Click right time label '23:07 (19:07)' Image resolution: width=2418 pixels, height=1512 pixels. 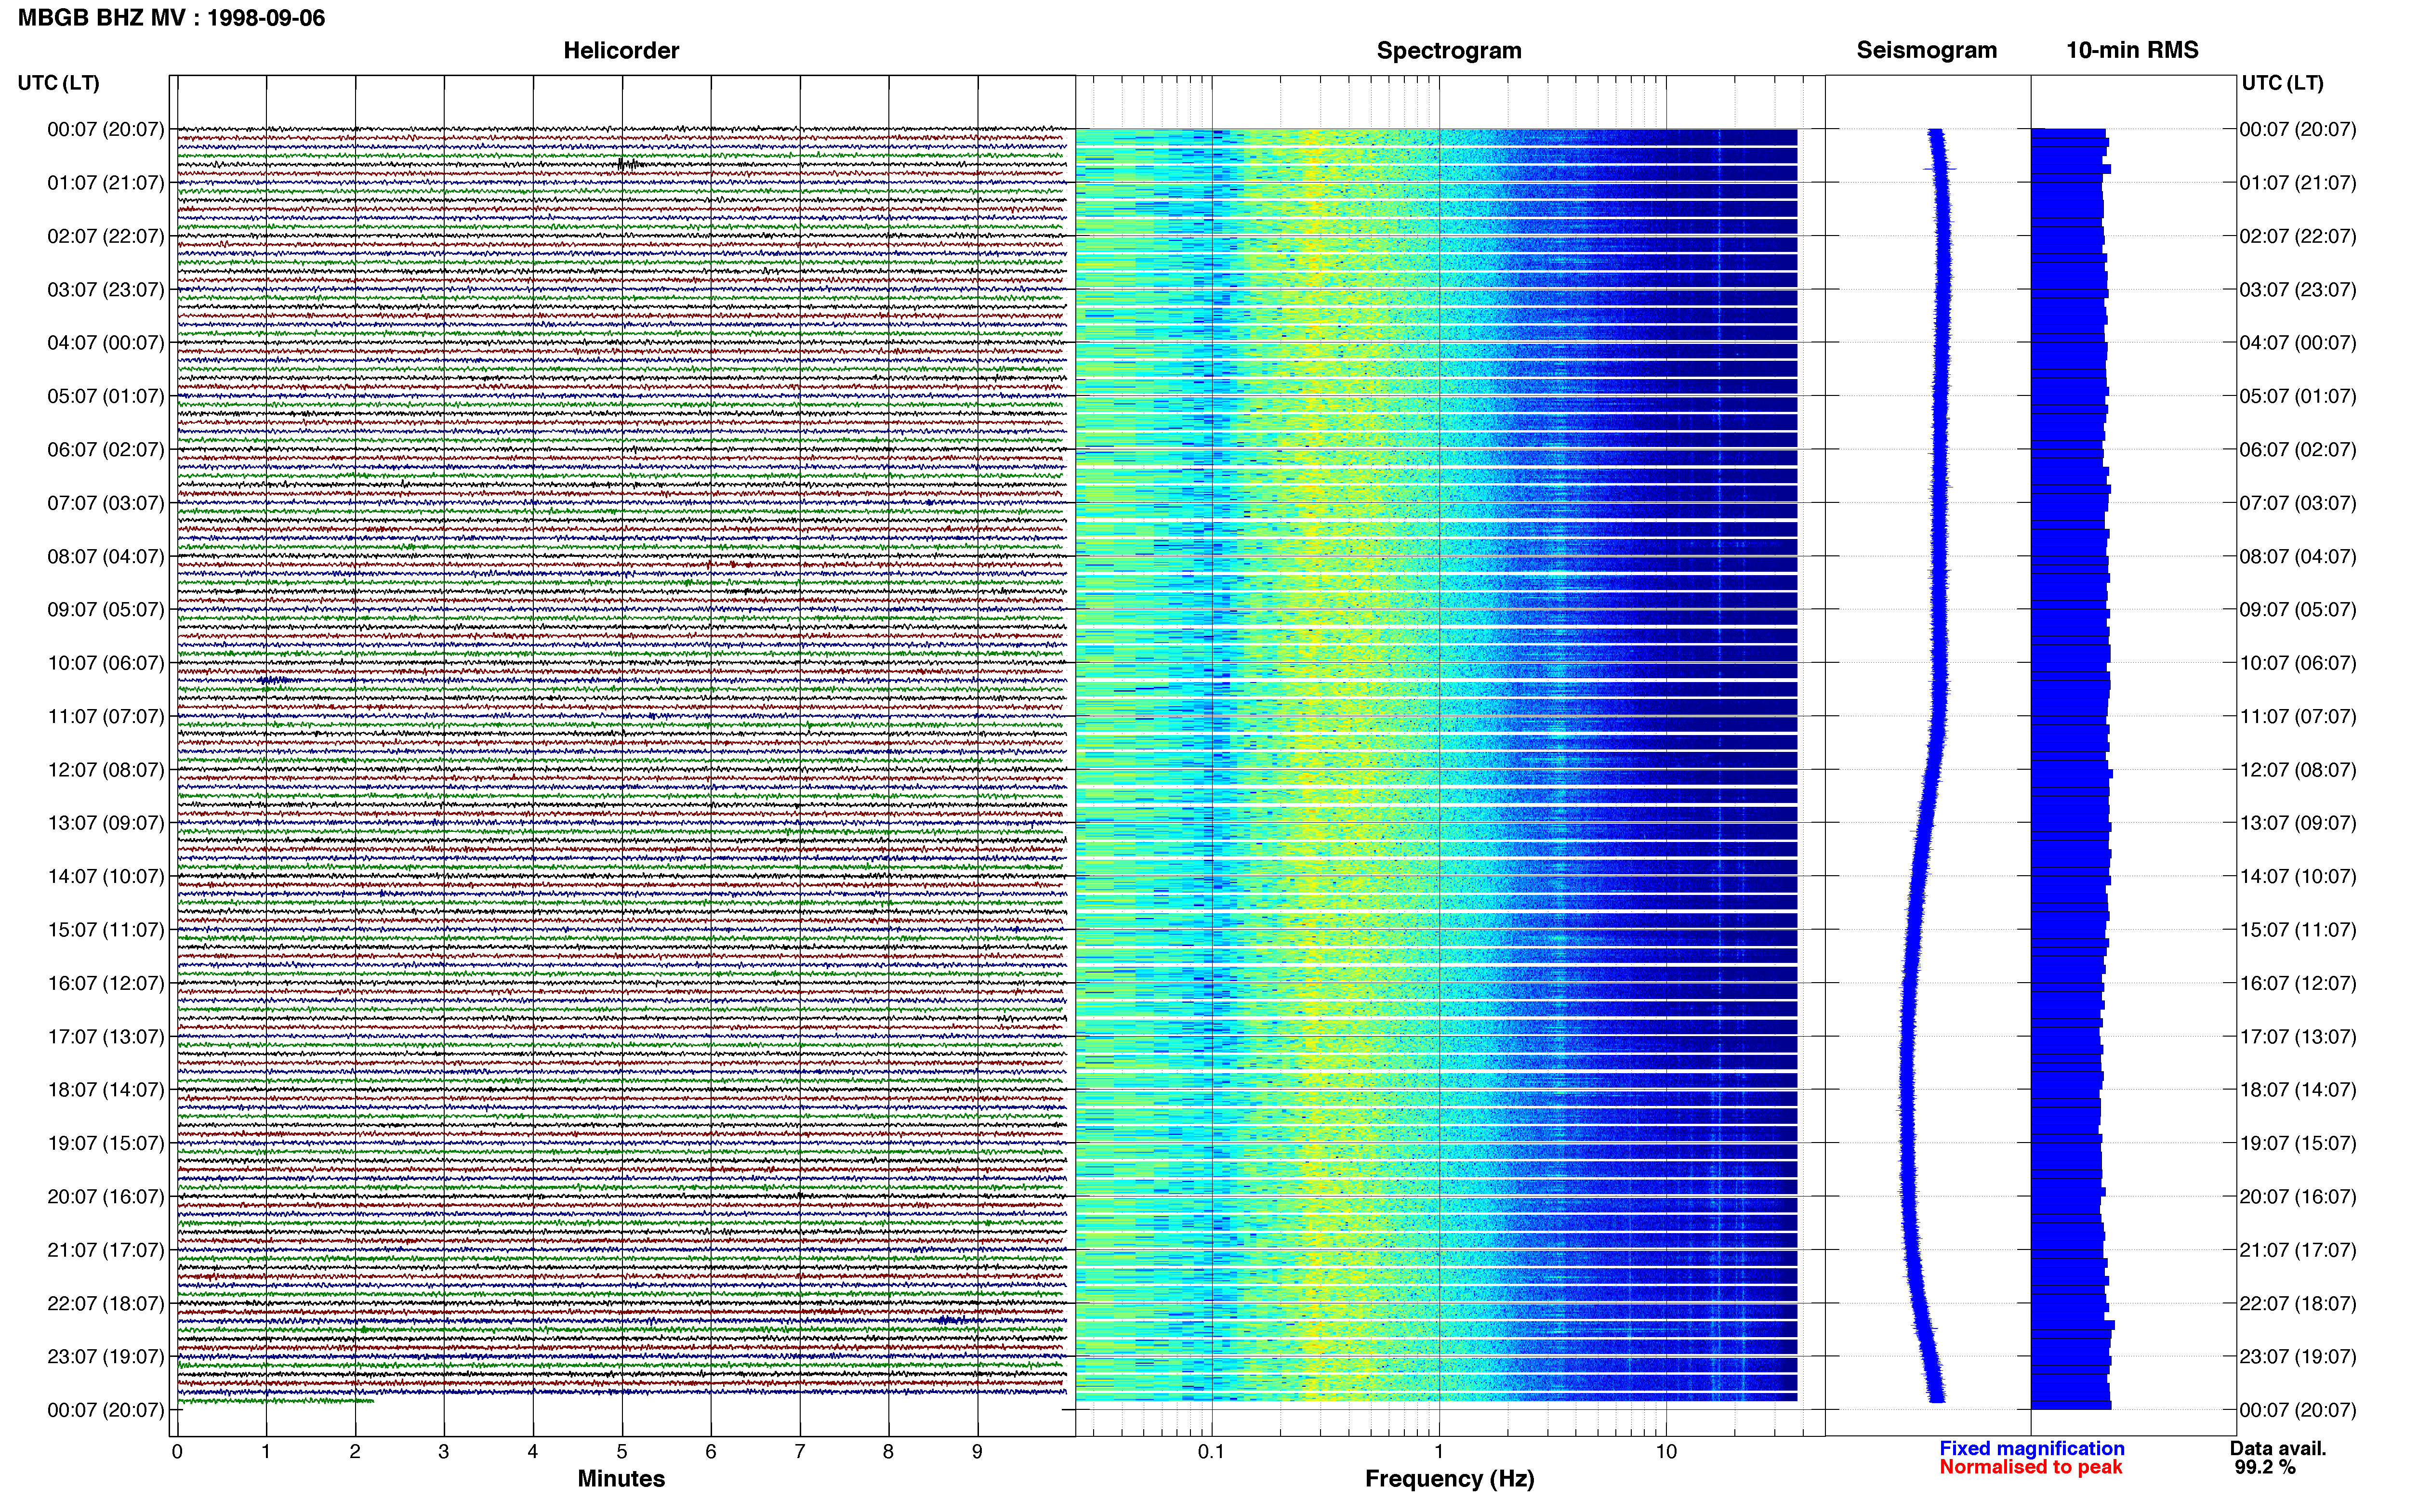[2298, 1357]
